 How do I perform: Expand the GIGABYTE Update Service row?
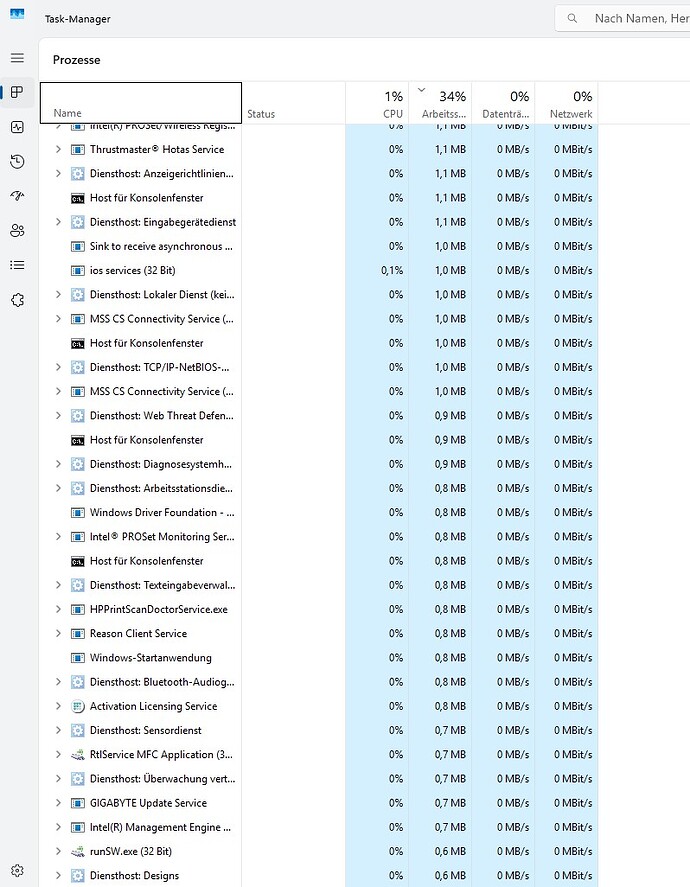click(x=58, y=803)
